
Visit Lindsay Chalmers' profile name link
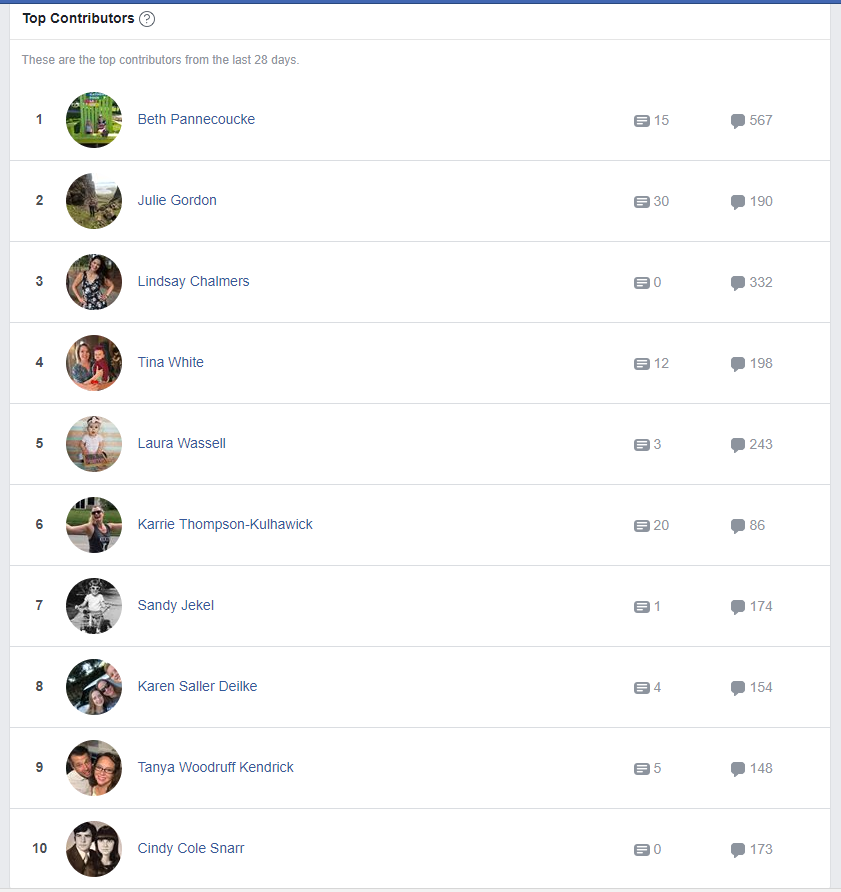(x=193, y=281)
